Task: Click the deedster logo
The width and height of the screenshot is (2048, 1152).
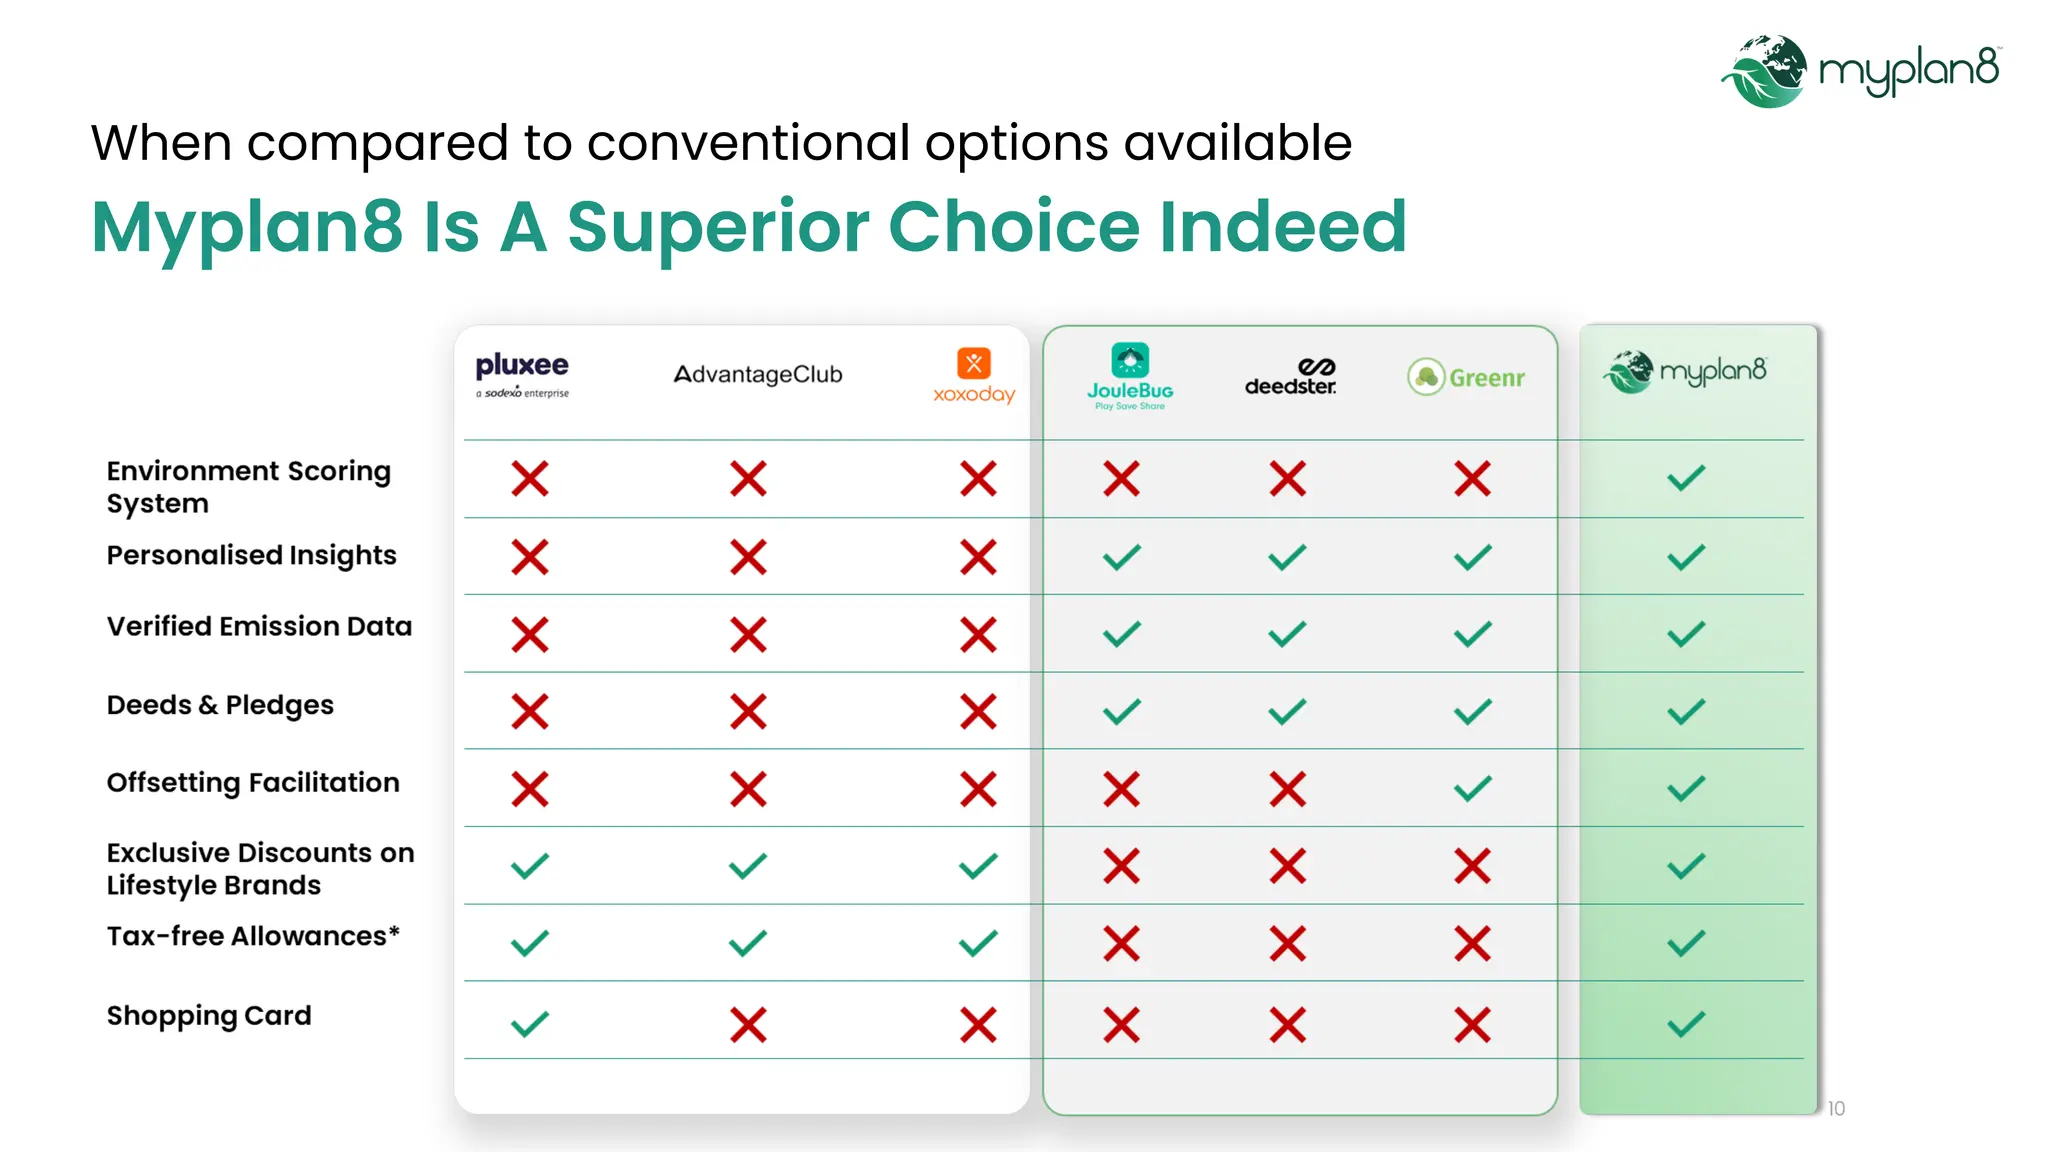Action: click(1290, 377)
